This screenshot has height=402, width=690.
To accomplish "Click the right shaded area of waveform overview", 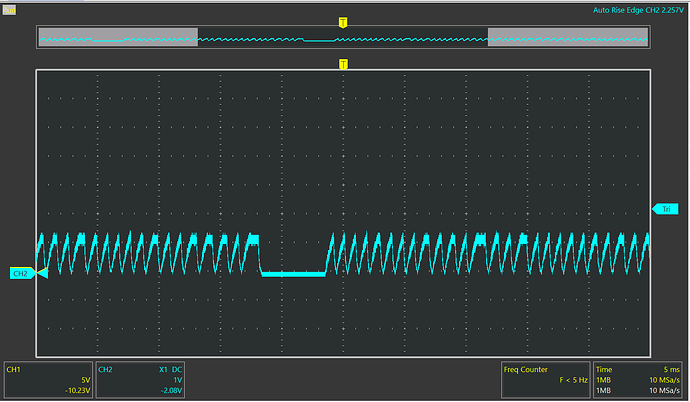I will 567,37.
